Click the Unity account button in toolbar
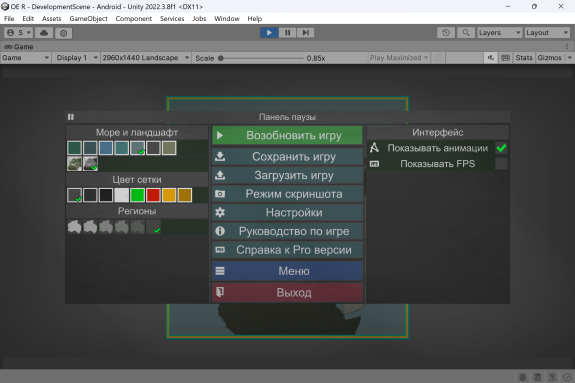The image size is (575, 383). [19, 33]
